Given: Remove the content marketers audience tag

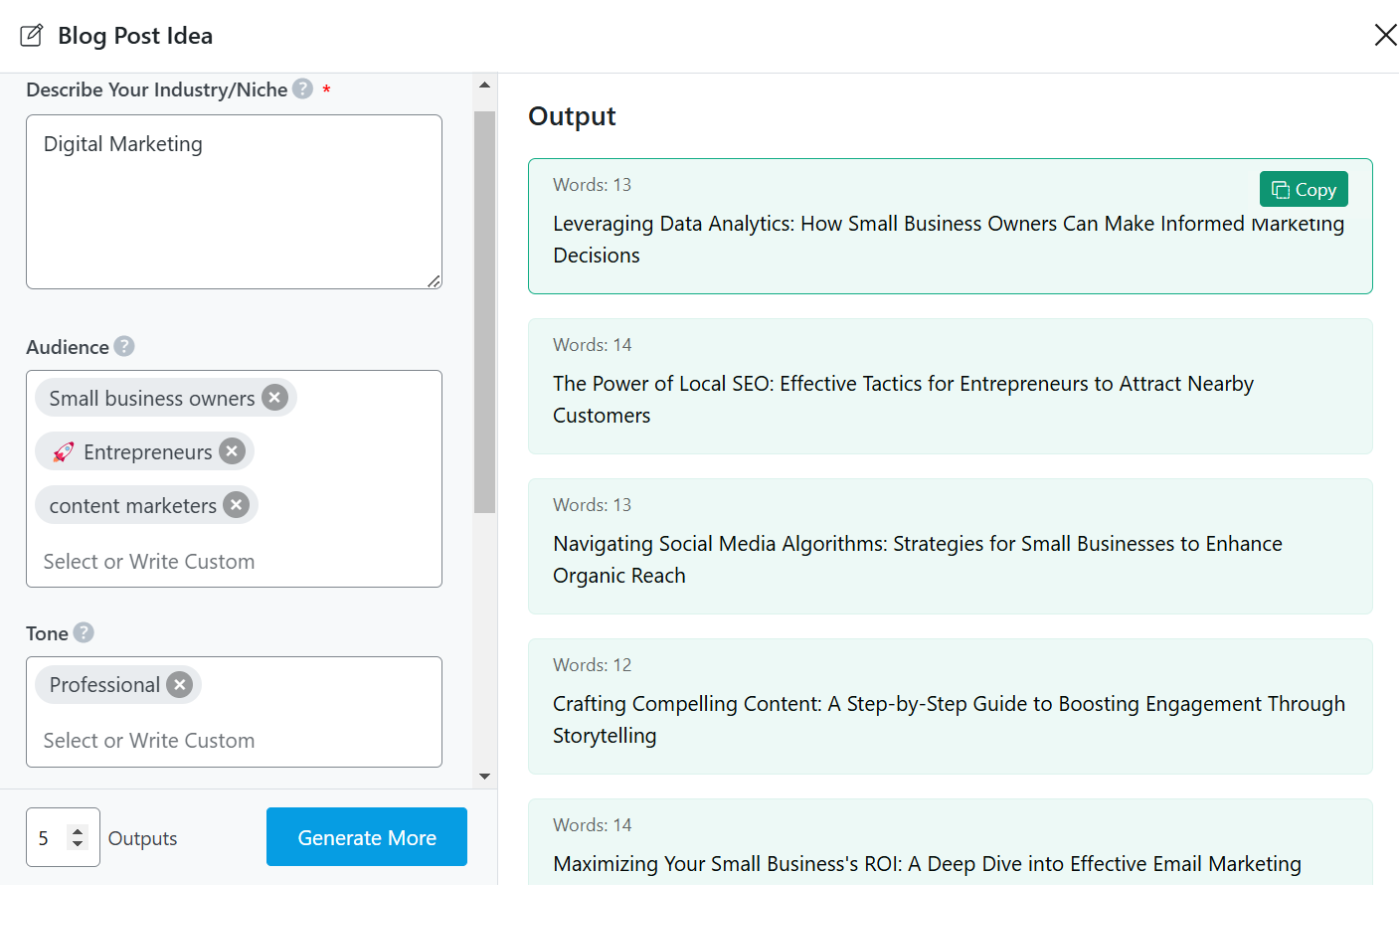Looking at the screenshot, I should pyautogui.click(x=235, y=505).
